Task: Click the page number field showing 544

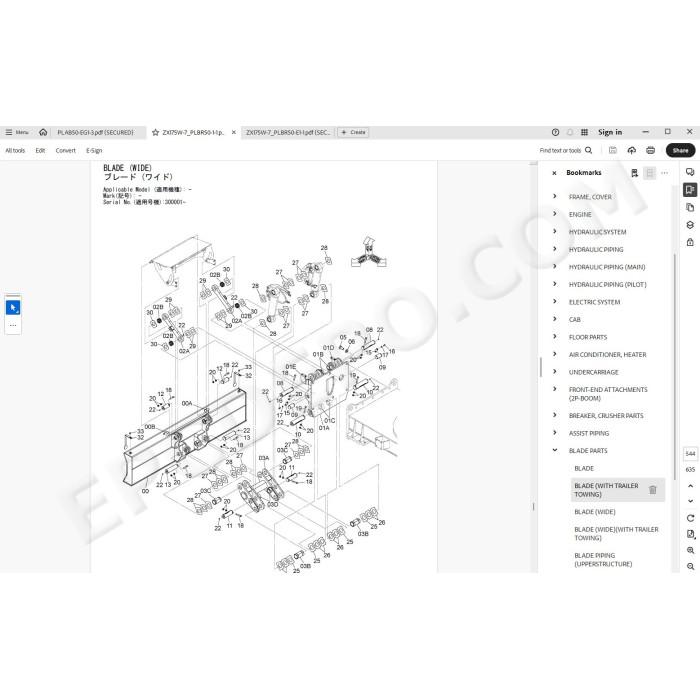Action: coord(690,454)
